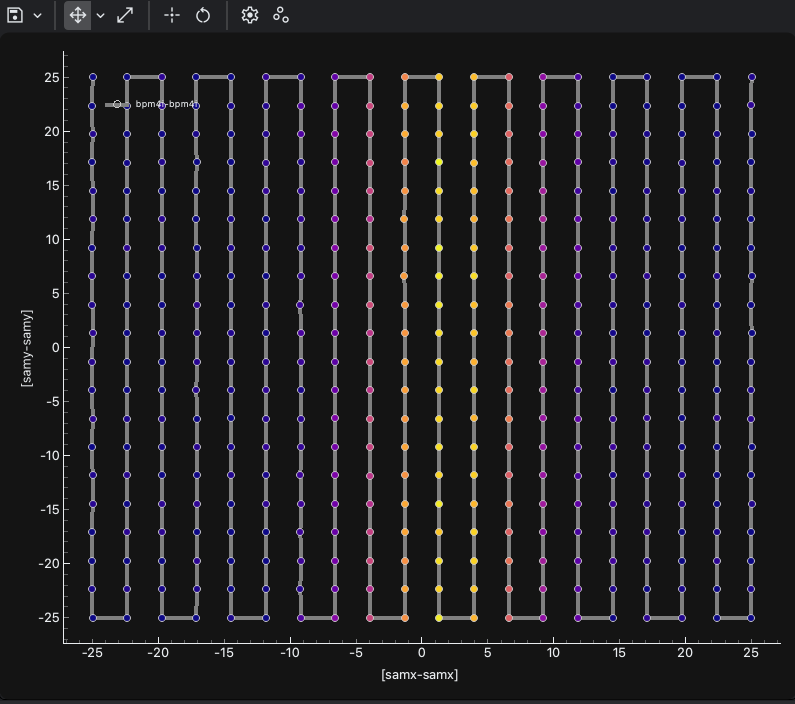795x704 pixels.
Task: Open the dropdown next to the pan tool
Action: coord(100,16)
